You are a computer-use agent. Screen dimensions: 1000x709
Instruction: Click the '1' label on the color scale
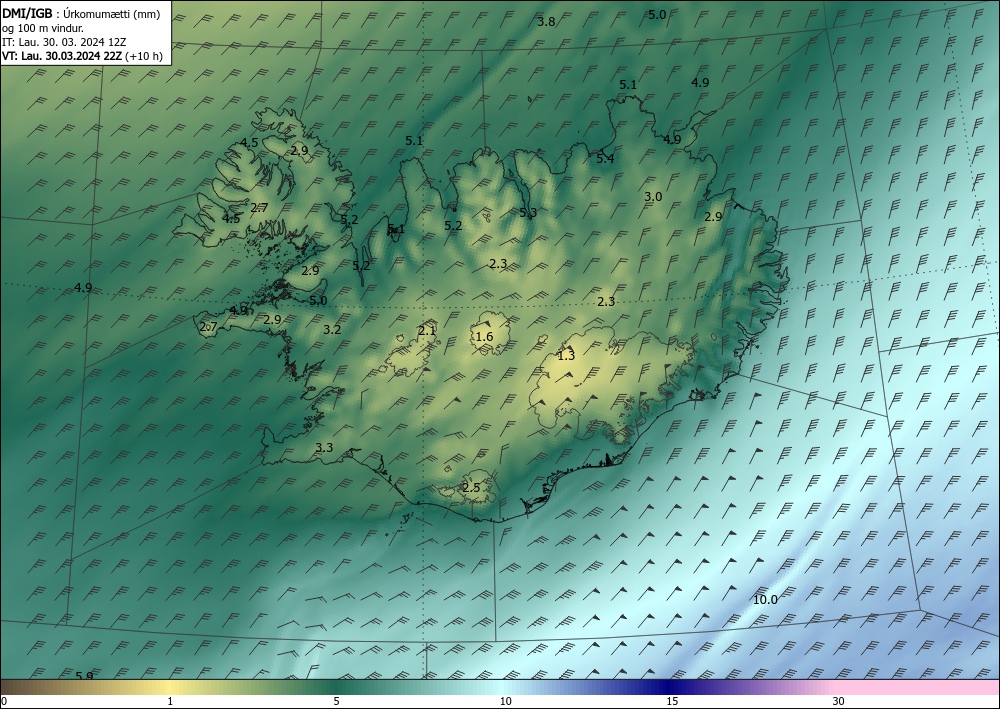(x=170, y=701)
